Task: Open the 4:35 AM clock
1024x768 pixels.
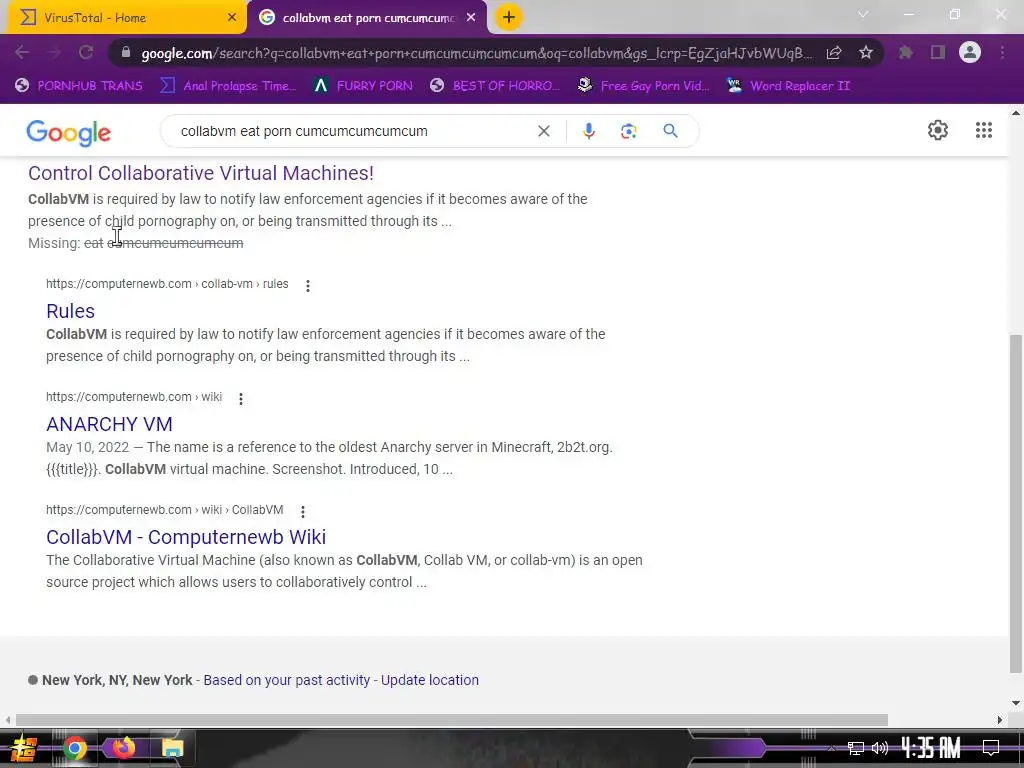Action: (931, 748)
